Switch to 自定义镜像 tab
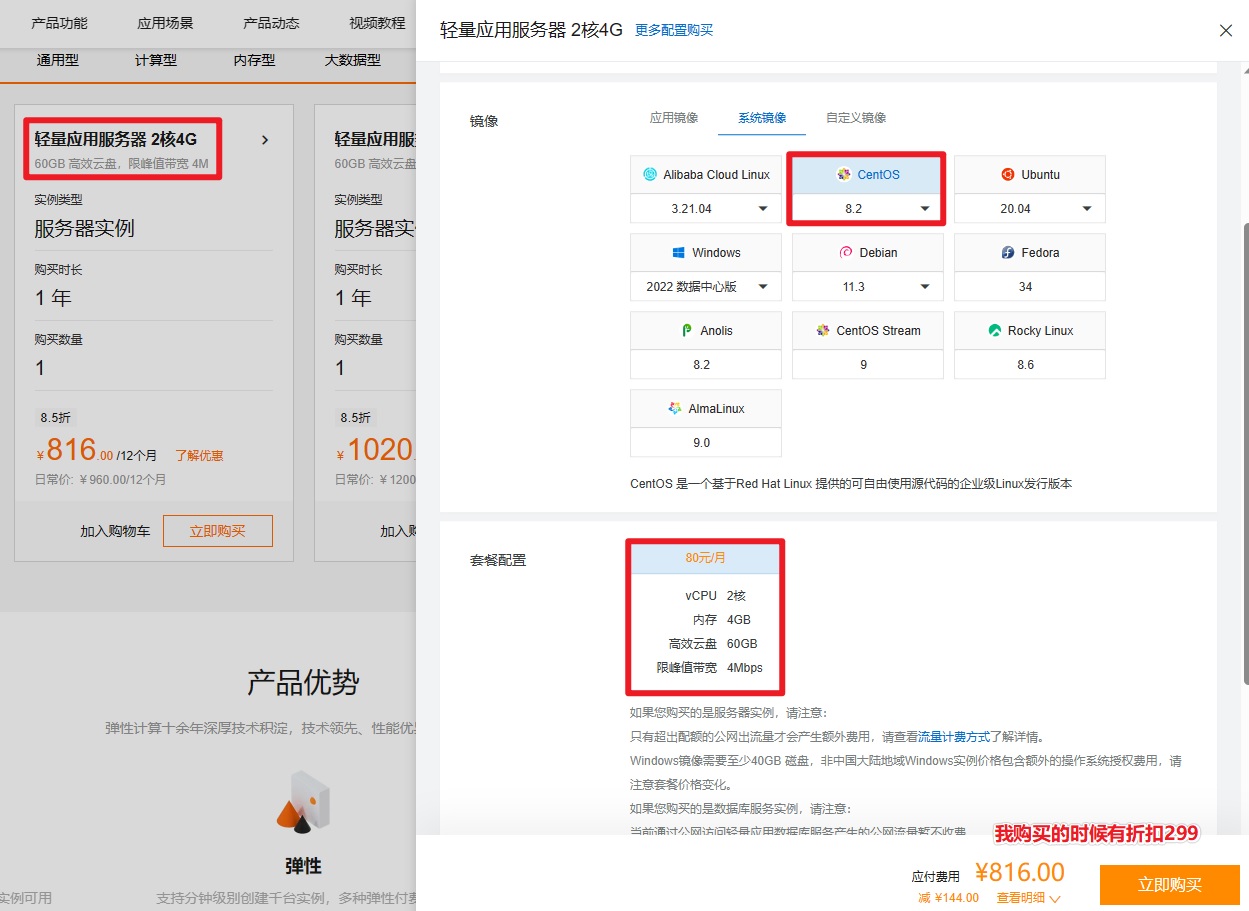Screen dimensions: 1249x911 coord(856,118)
